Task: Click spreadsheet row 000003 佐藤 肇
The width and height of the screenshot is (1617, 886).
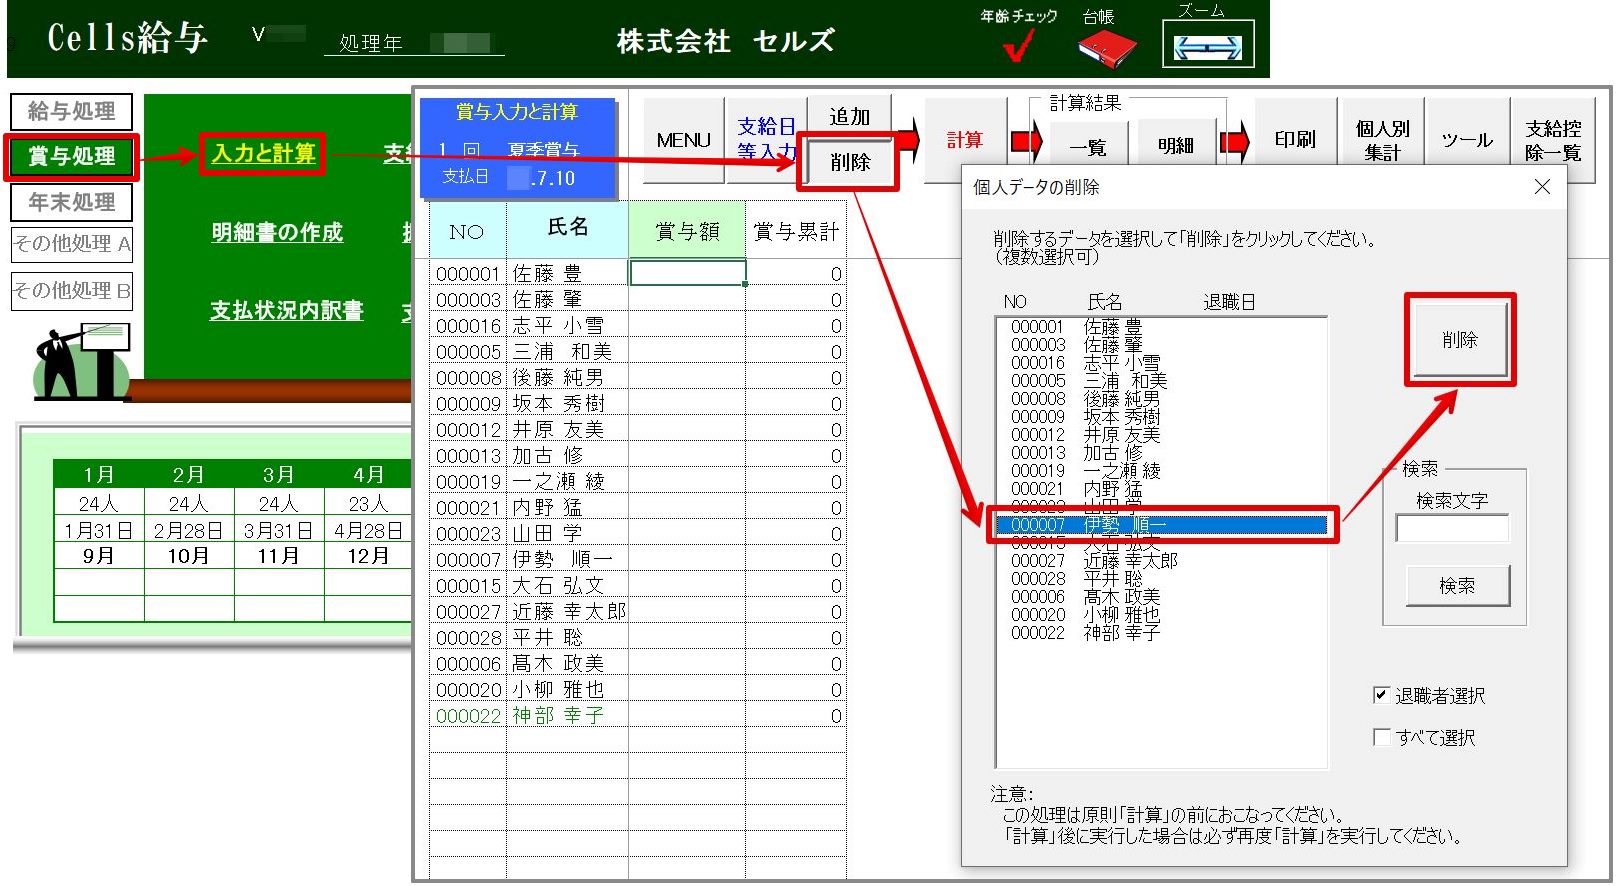Action: (638, 299)
